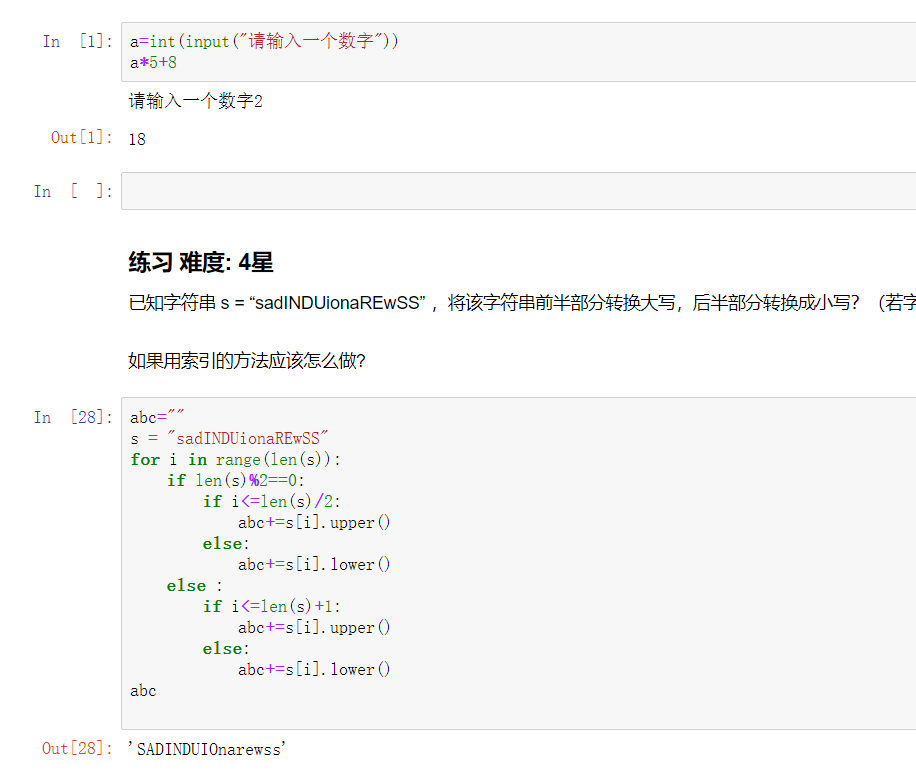Click the 'if i<=len(s)/2' line
Viewport: 916px width, 771px height.
[x=278, y=501]
